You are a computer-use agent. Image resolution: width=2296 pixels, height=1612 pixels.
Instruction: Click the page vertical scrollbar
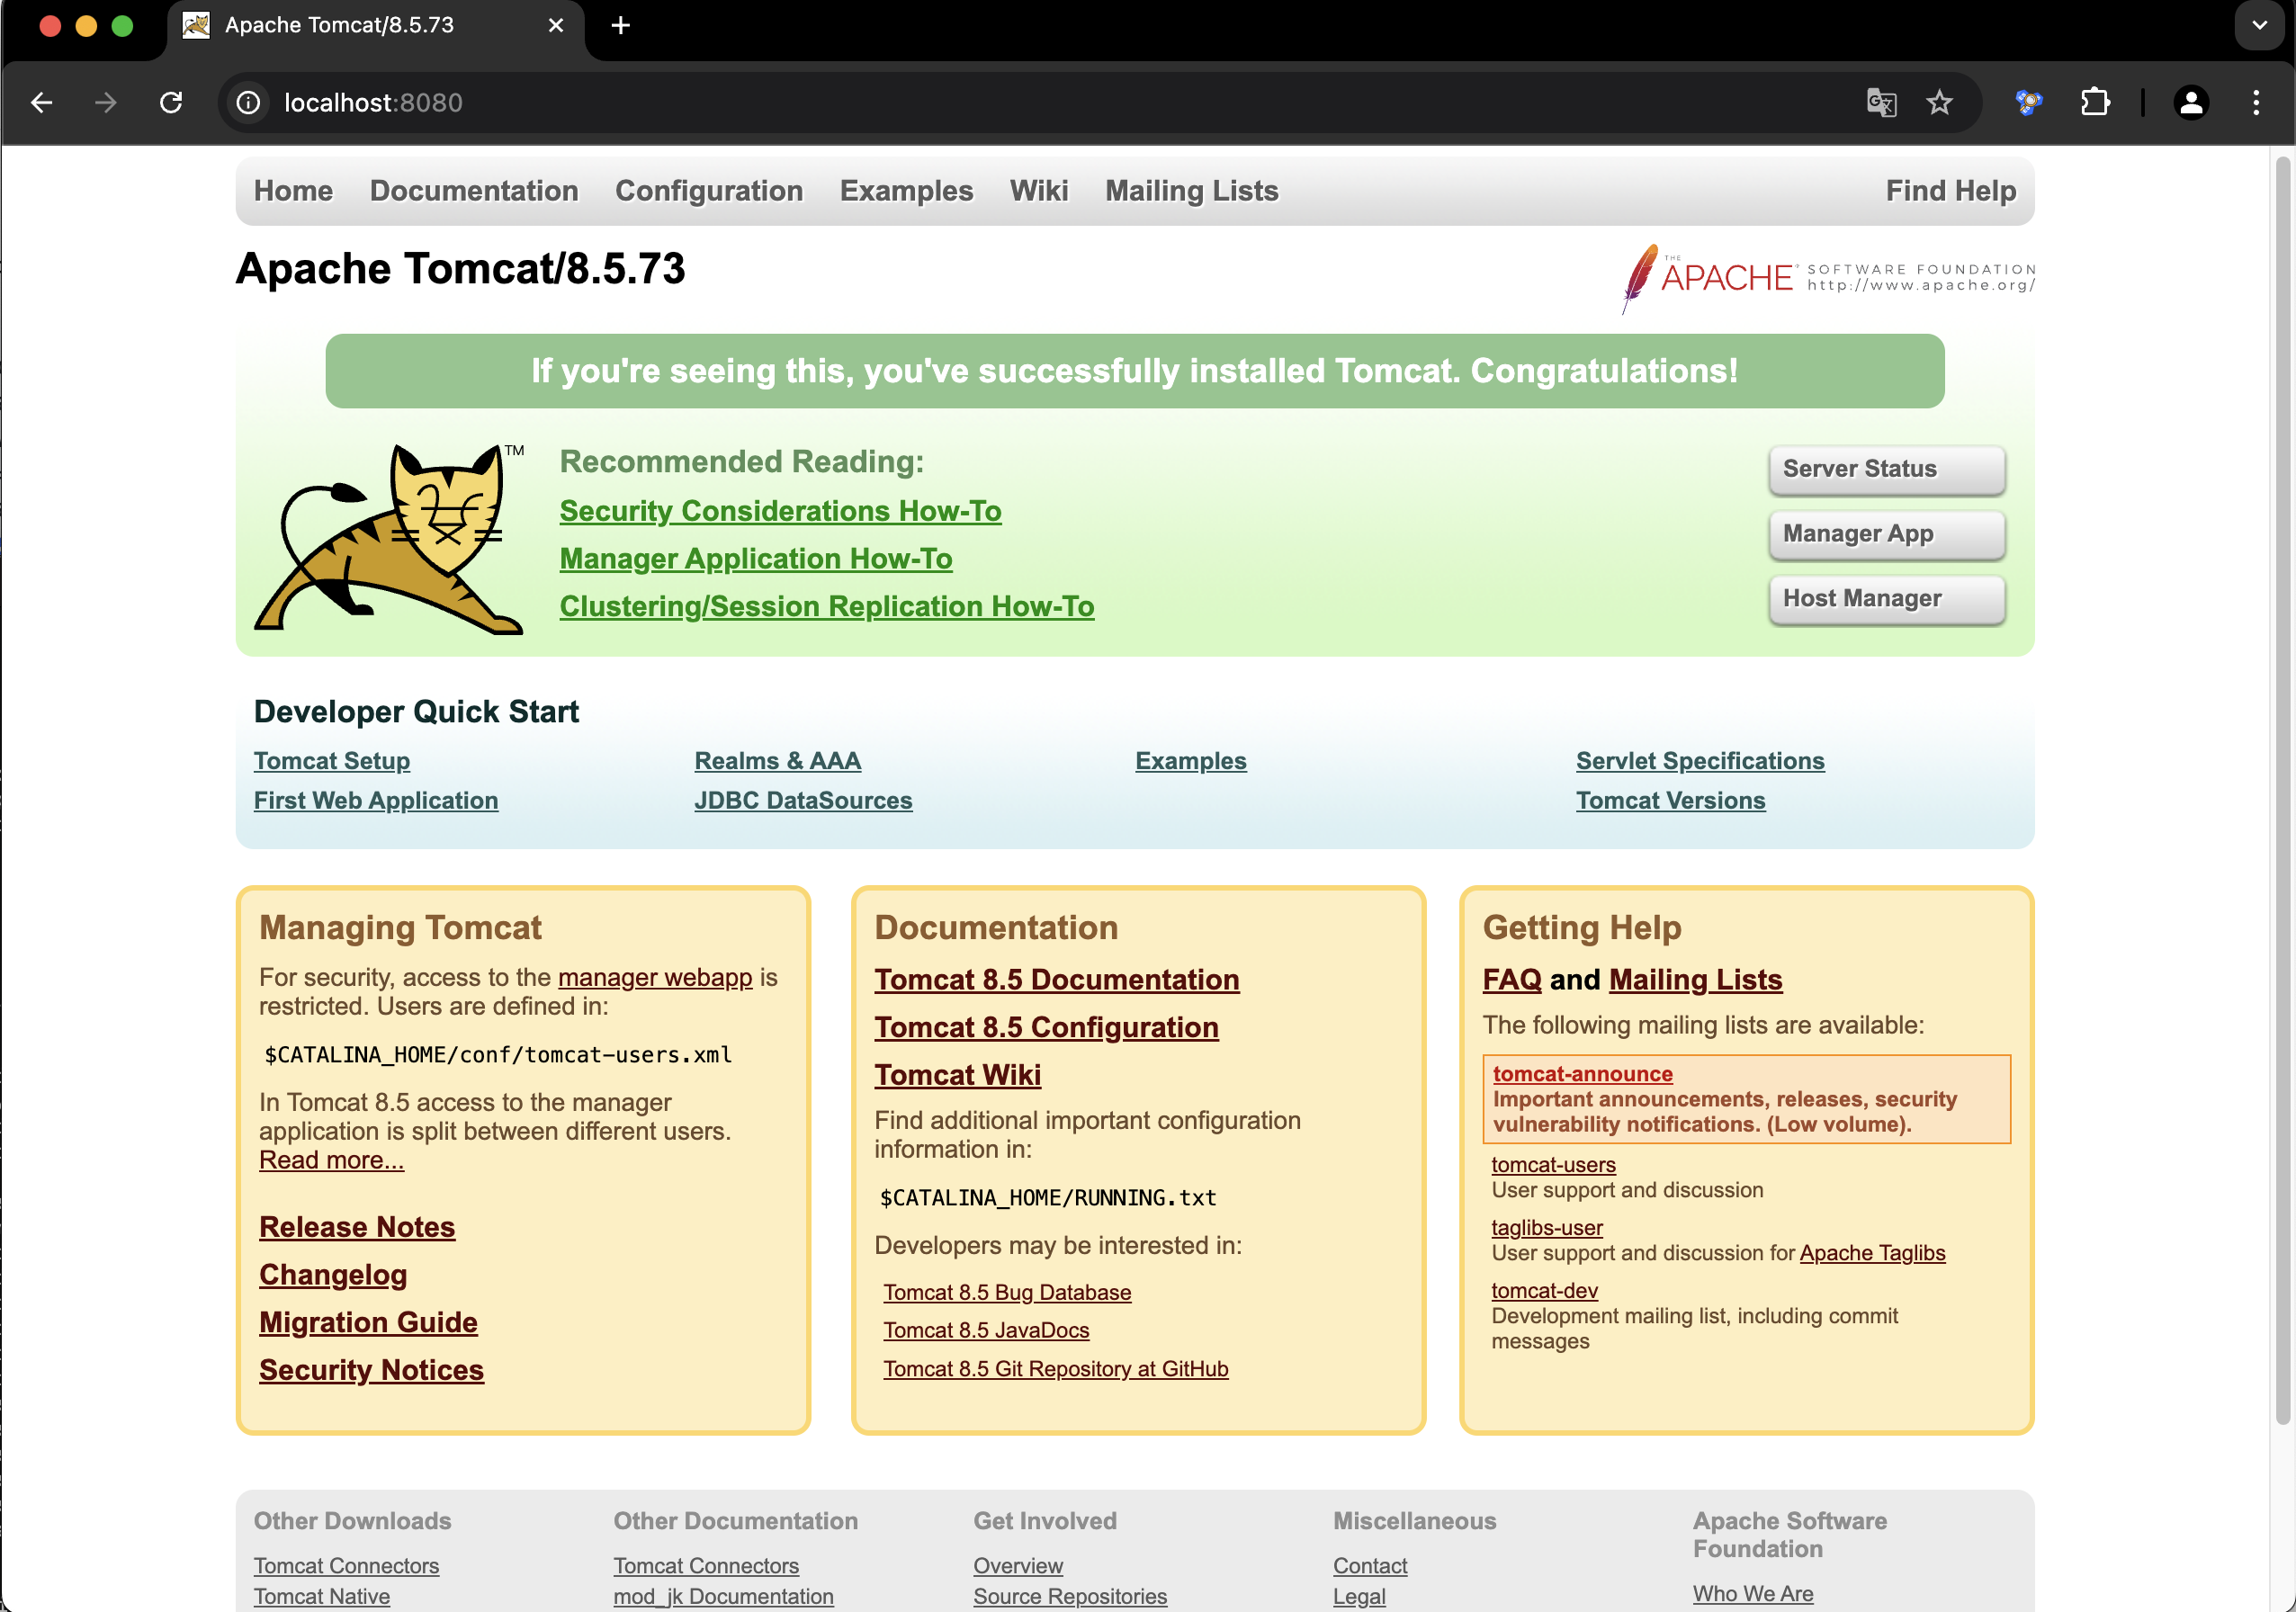(2282, 790)
